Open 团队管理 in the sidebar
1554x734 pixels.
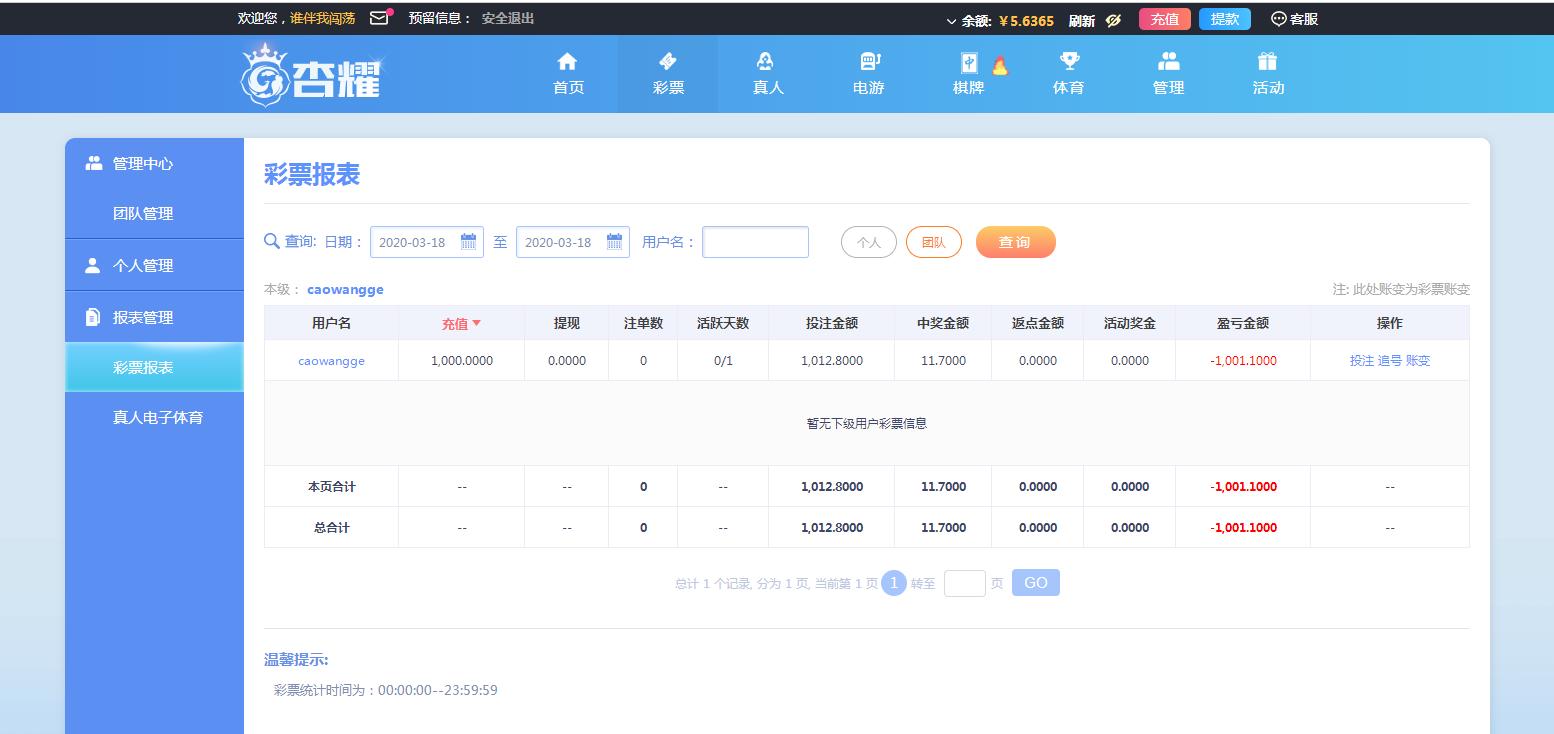pos(143,213)
